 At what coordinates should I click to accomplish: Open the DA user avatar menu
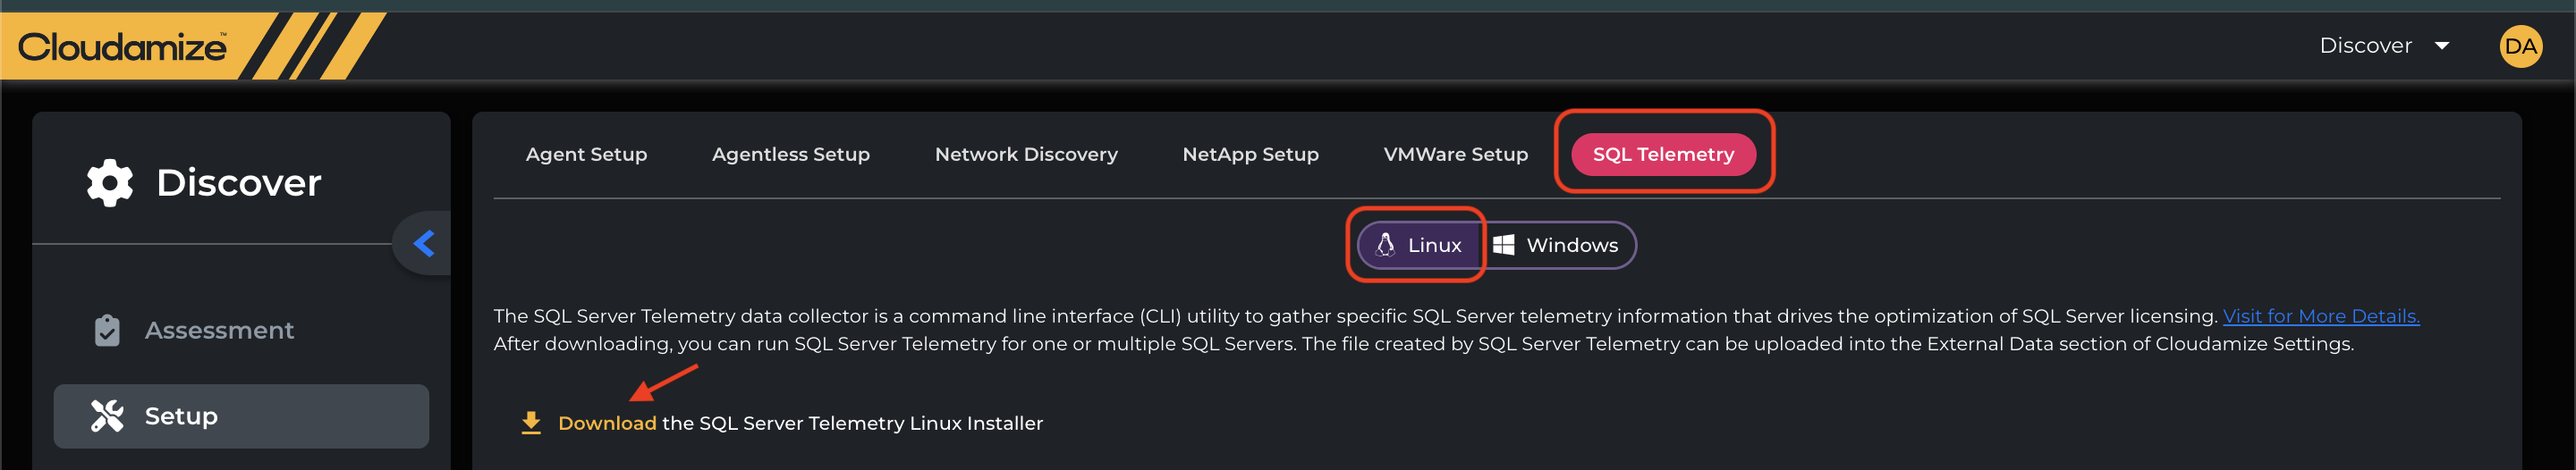tap(2519, 47)
